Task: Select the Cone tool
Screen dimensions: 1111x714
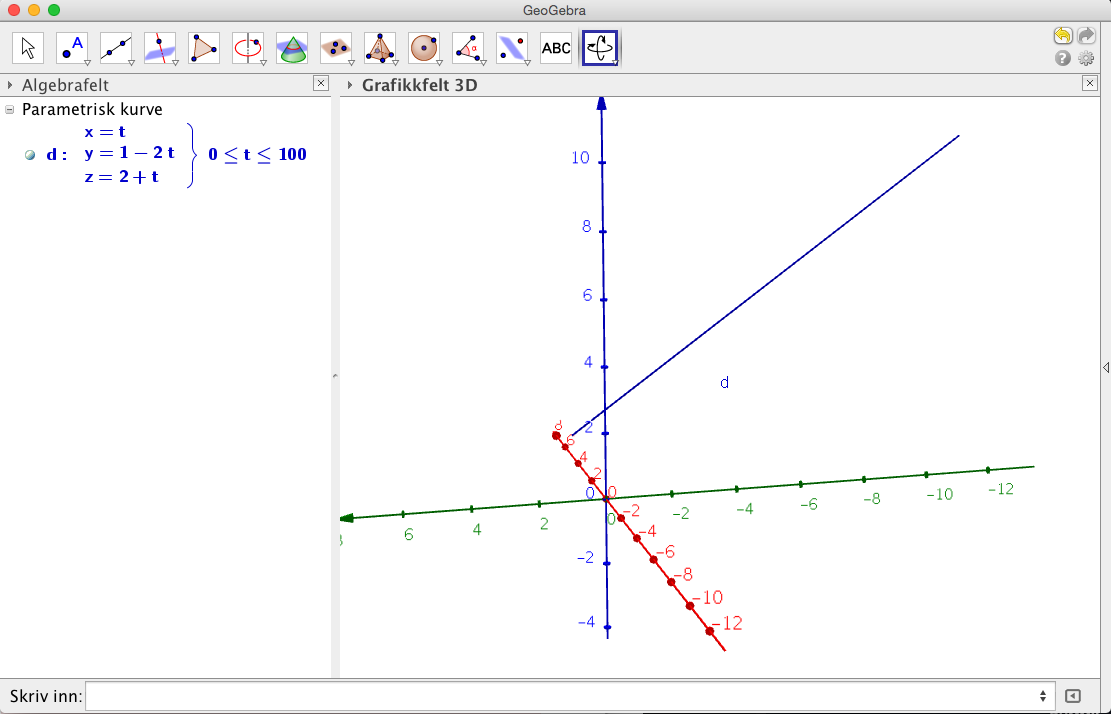Action: (291, 47)
